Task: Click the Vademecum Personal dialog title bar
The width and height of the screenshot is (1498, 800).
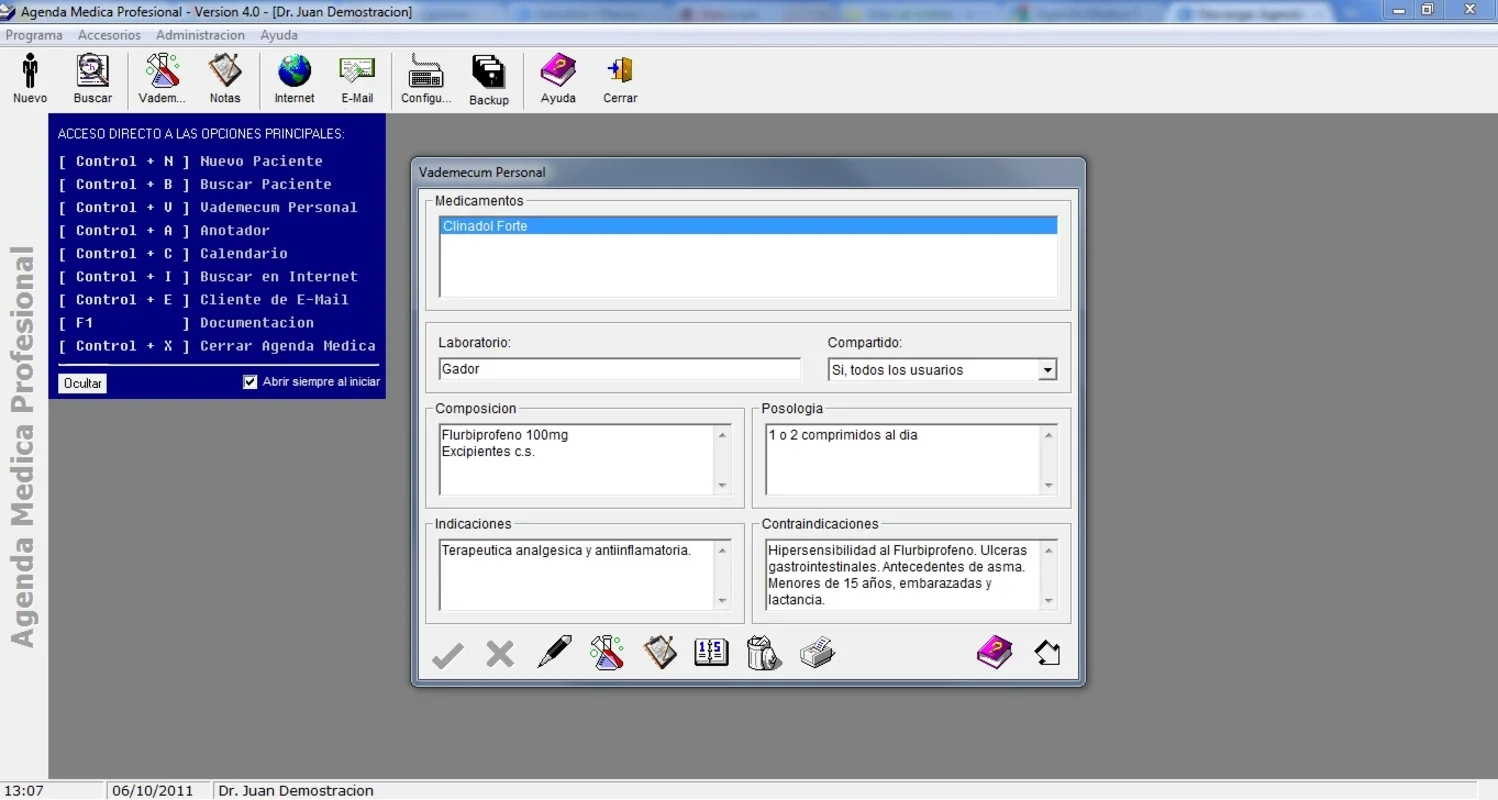Action: [748, 172]
